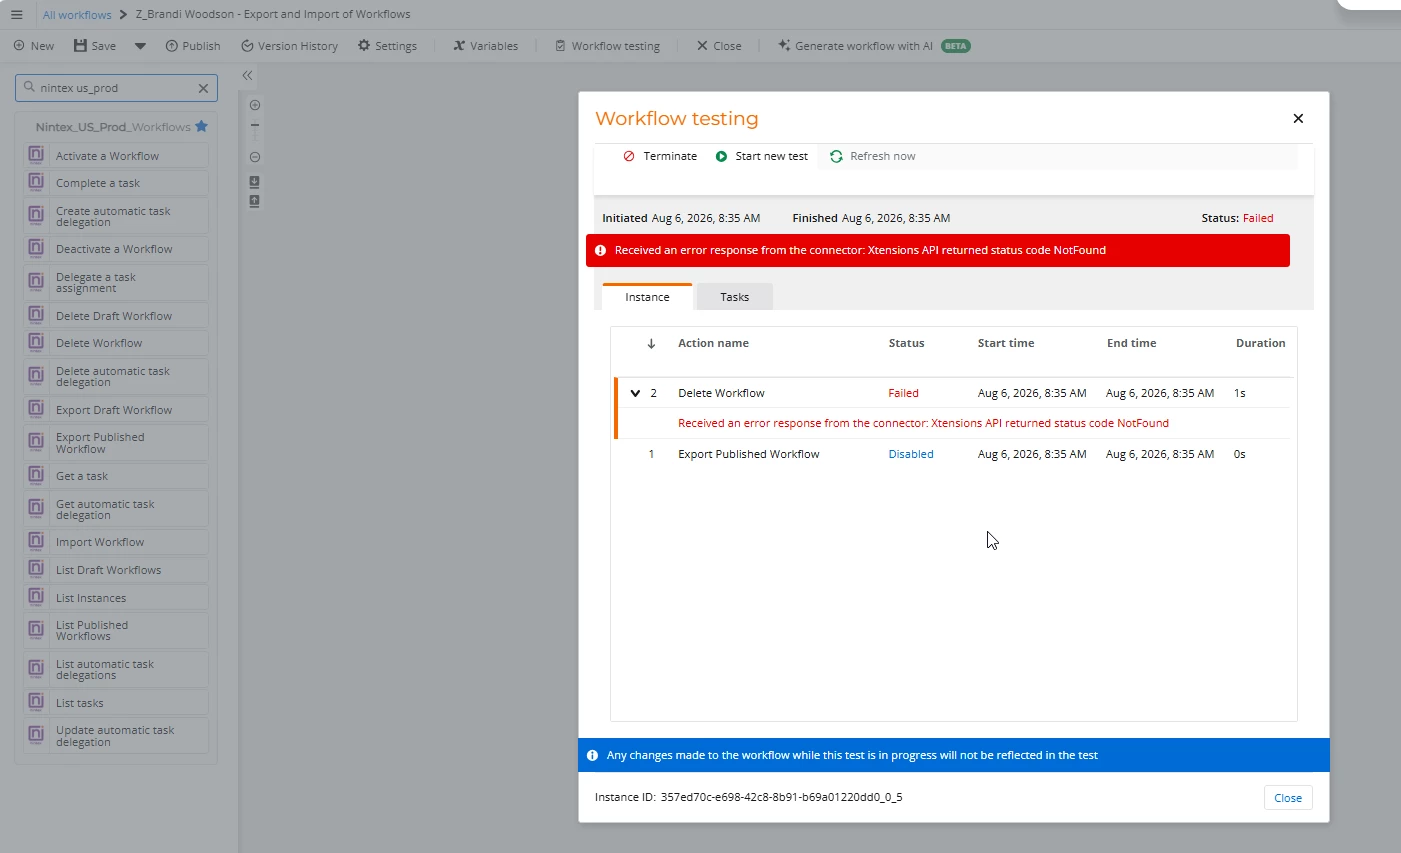Switch to the Tasks tab
The height and width of the screenshot is (853, 1401).
[x=735, y=297]
